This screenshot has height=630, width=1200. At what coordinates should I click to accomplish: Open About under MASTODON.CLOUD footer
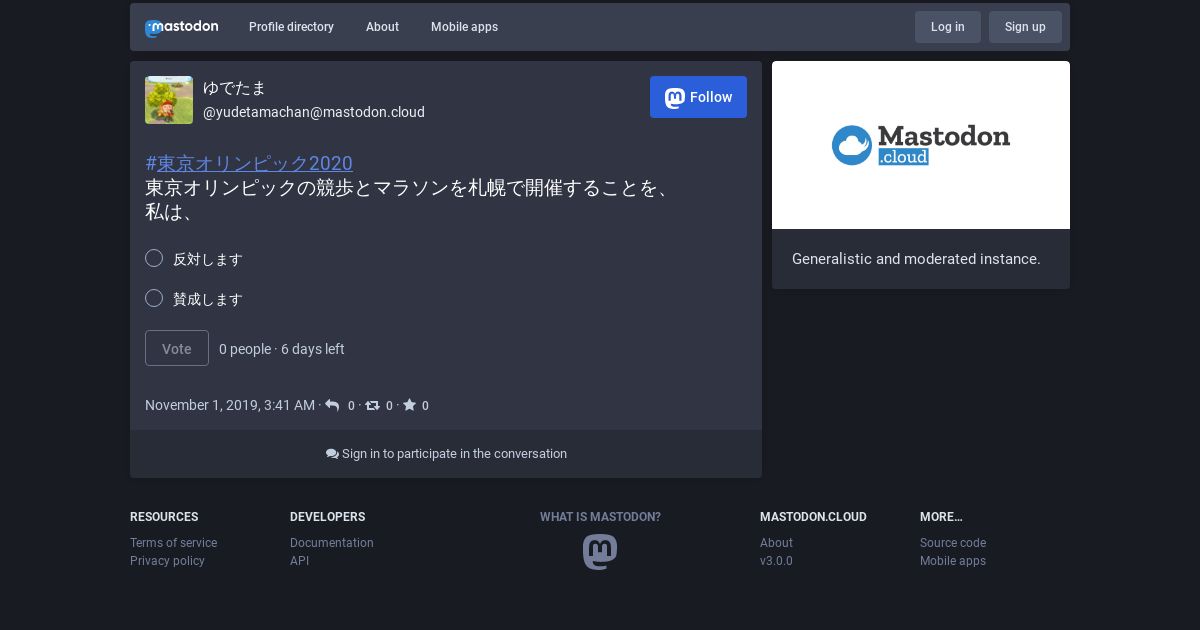point(776,543)
